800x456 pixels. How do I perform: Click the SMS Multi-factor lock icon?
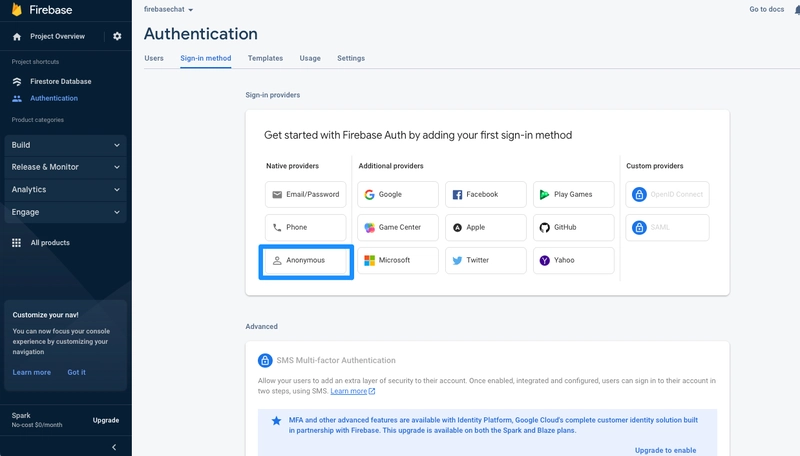265,361
